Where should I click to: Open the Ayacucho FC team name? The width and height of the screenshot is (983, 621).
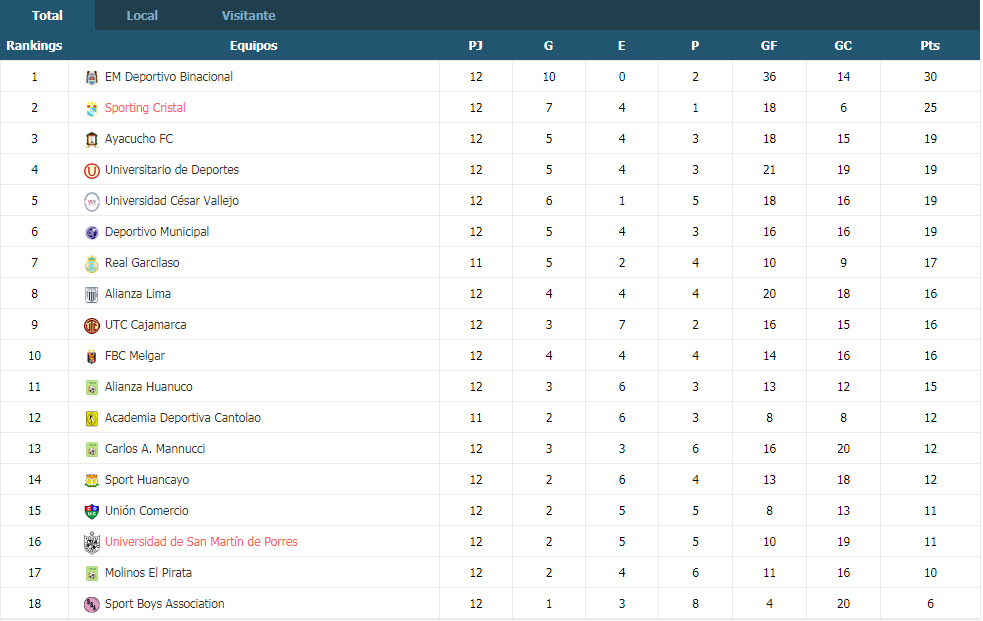[139, 138]
